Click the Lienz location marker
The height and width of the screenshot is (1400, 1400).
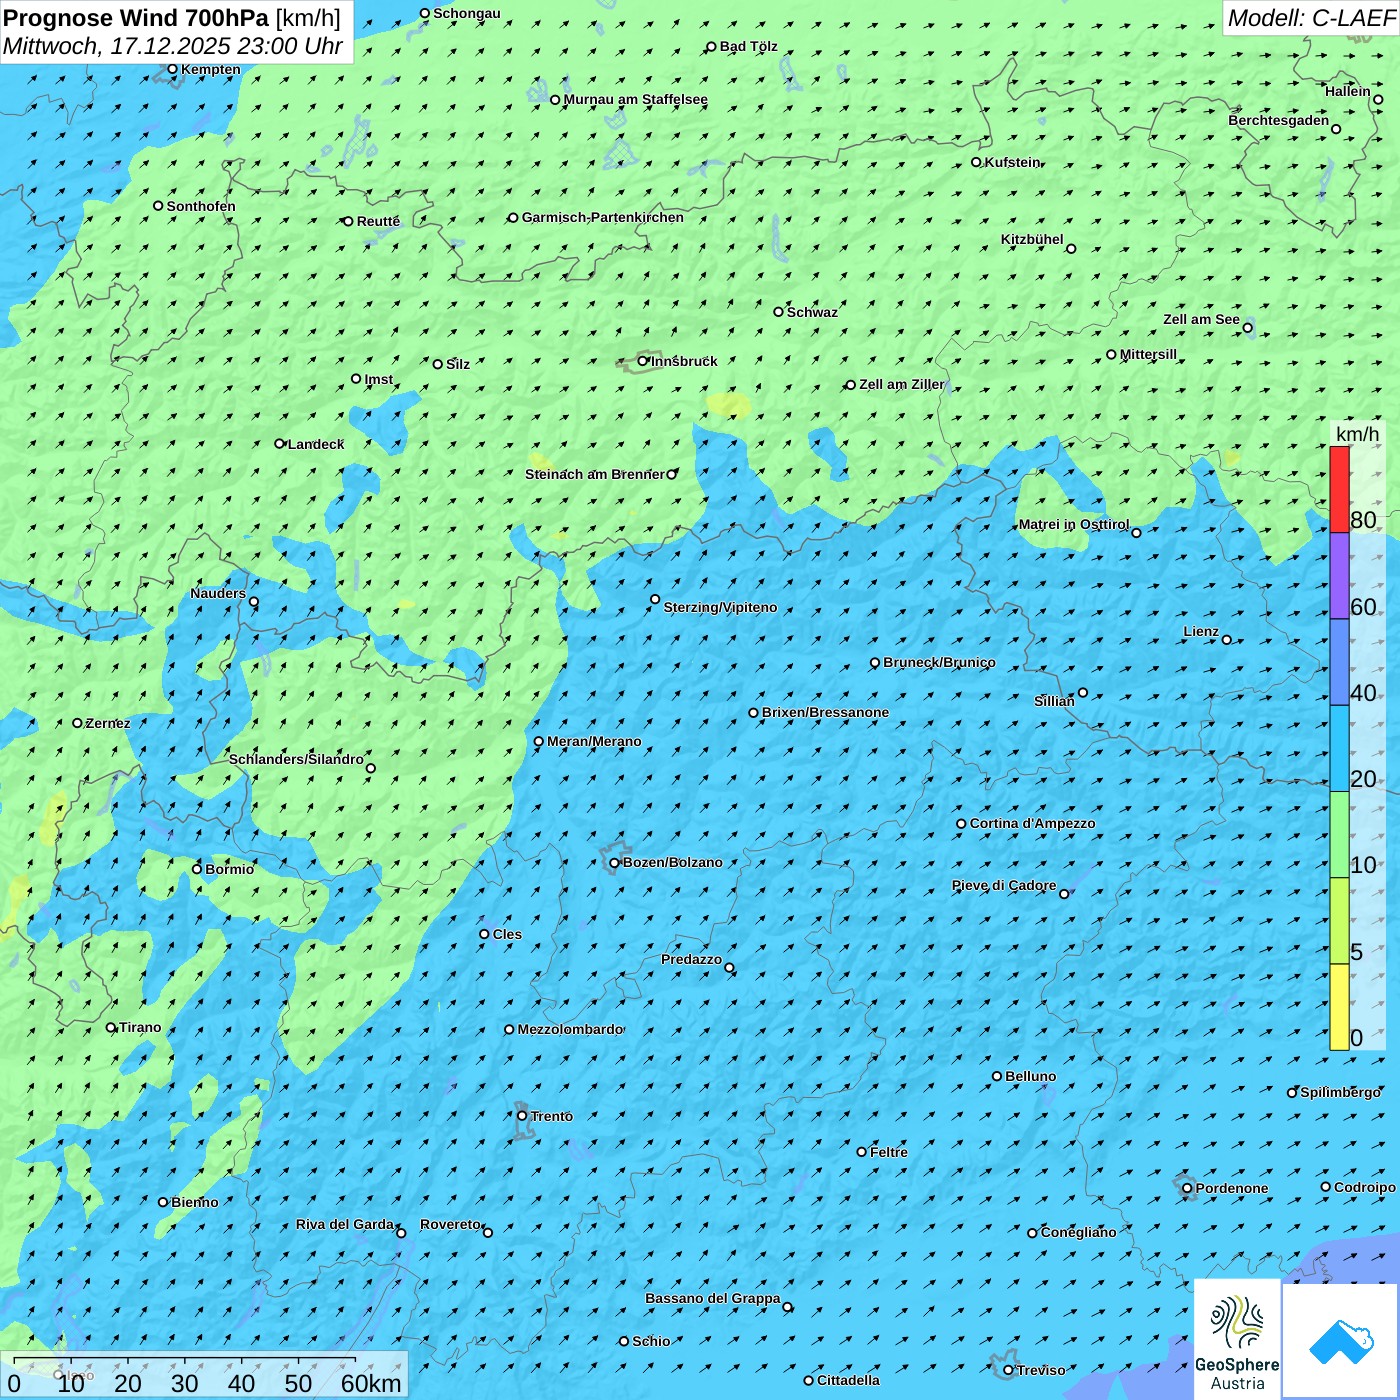1227,640
